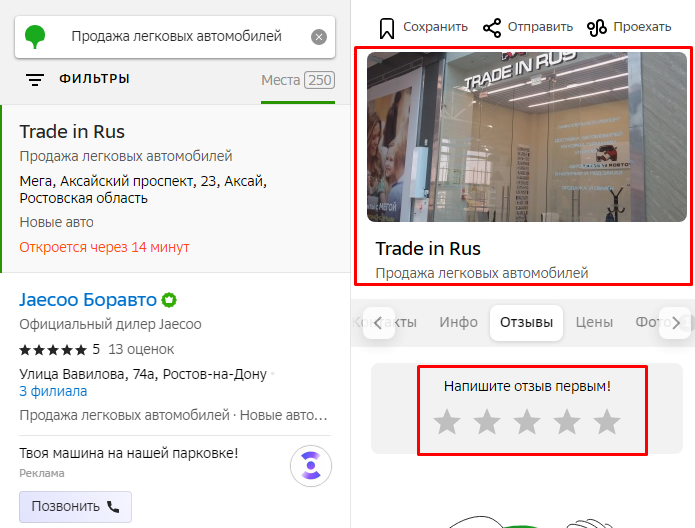Open the Trade in Rus storefront photo
The image size is (695, 528).
[527, 137]
